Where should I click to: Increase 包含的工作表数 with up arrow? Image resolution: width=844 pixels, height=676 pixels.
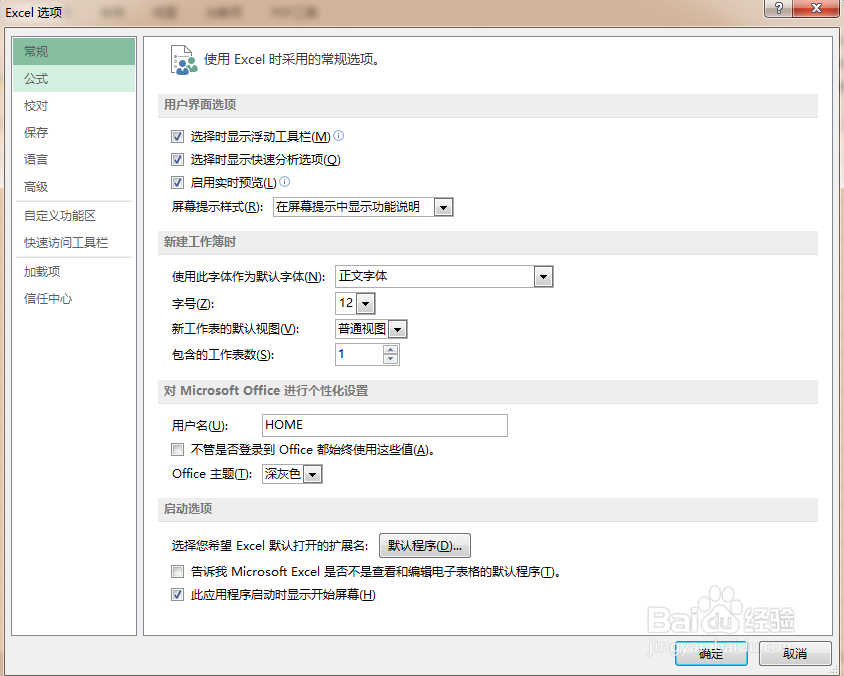[x=390, y=350]
